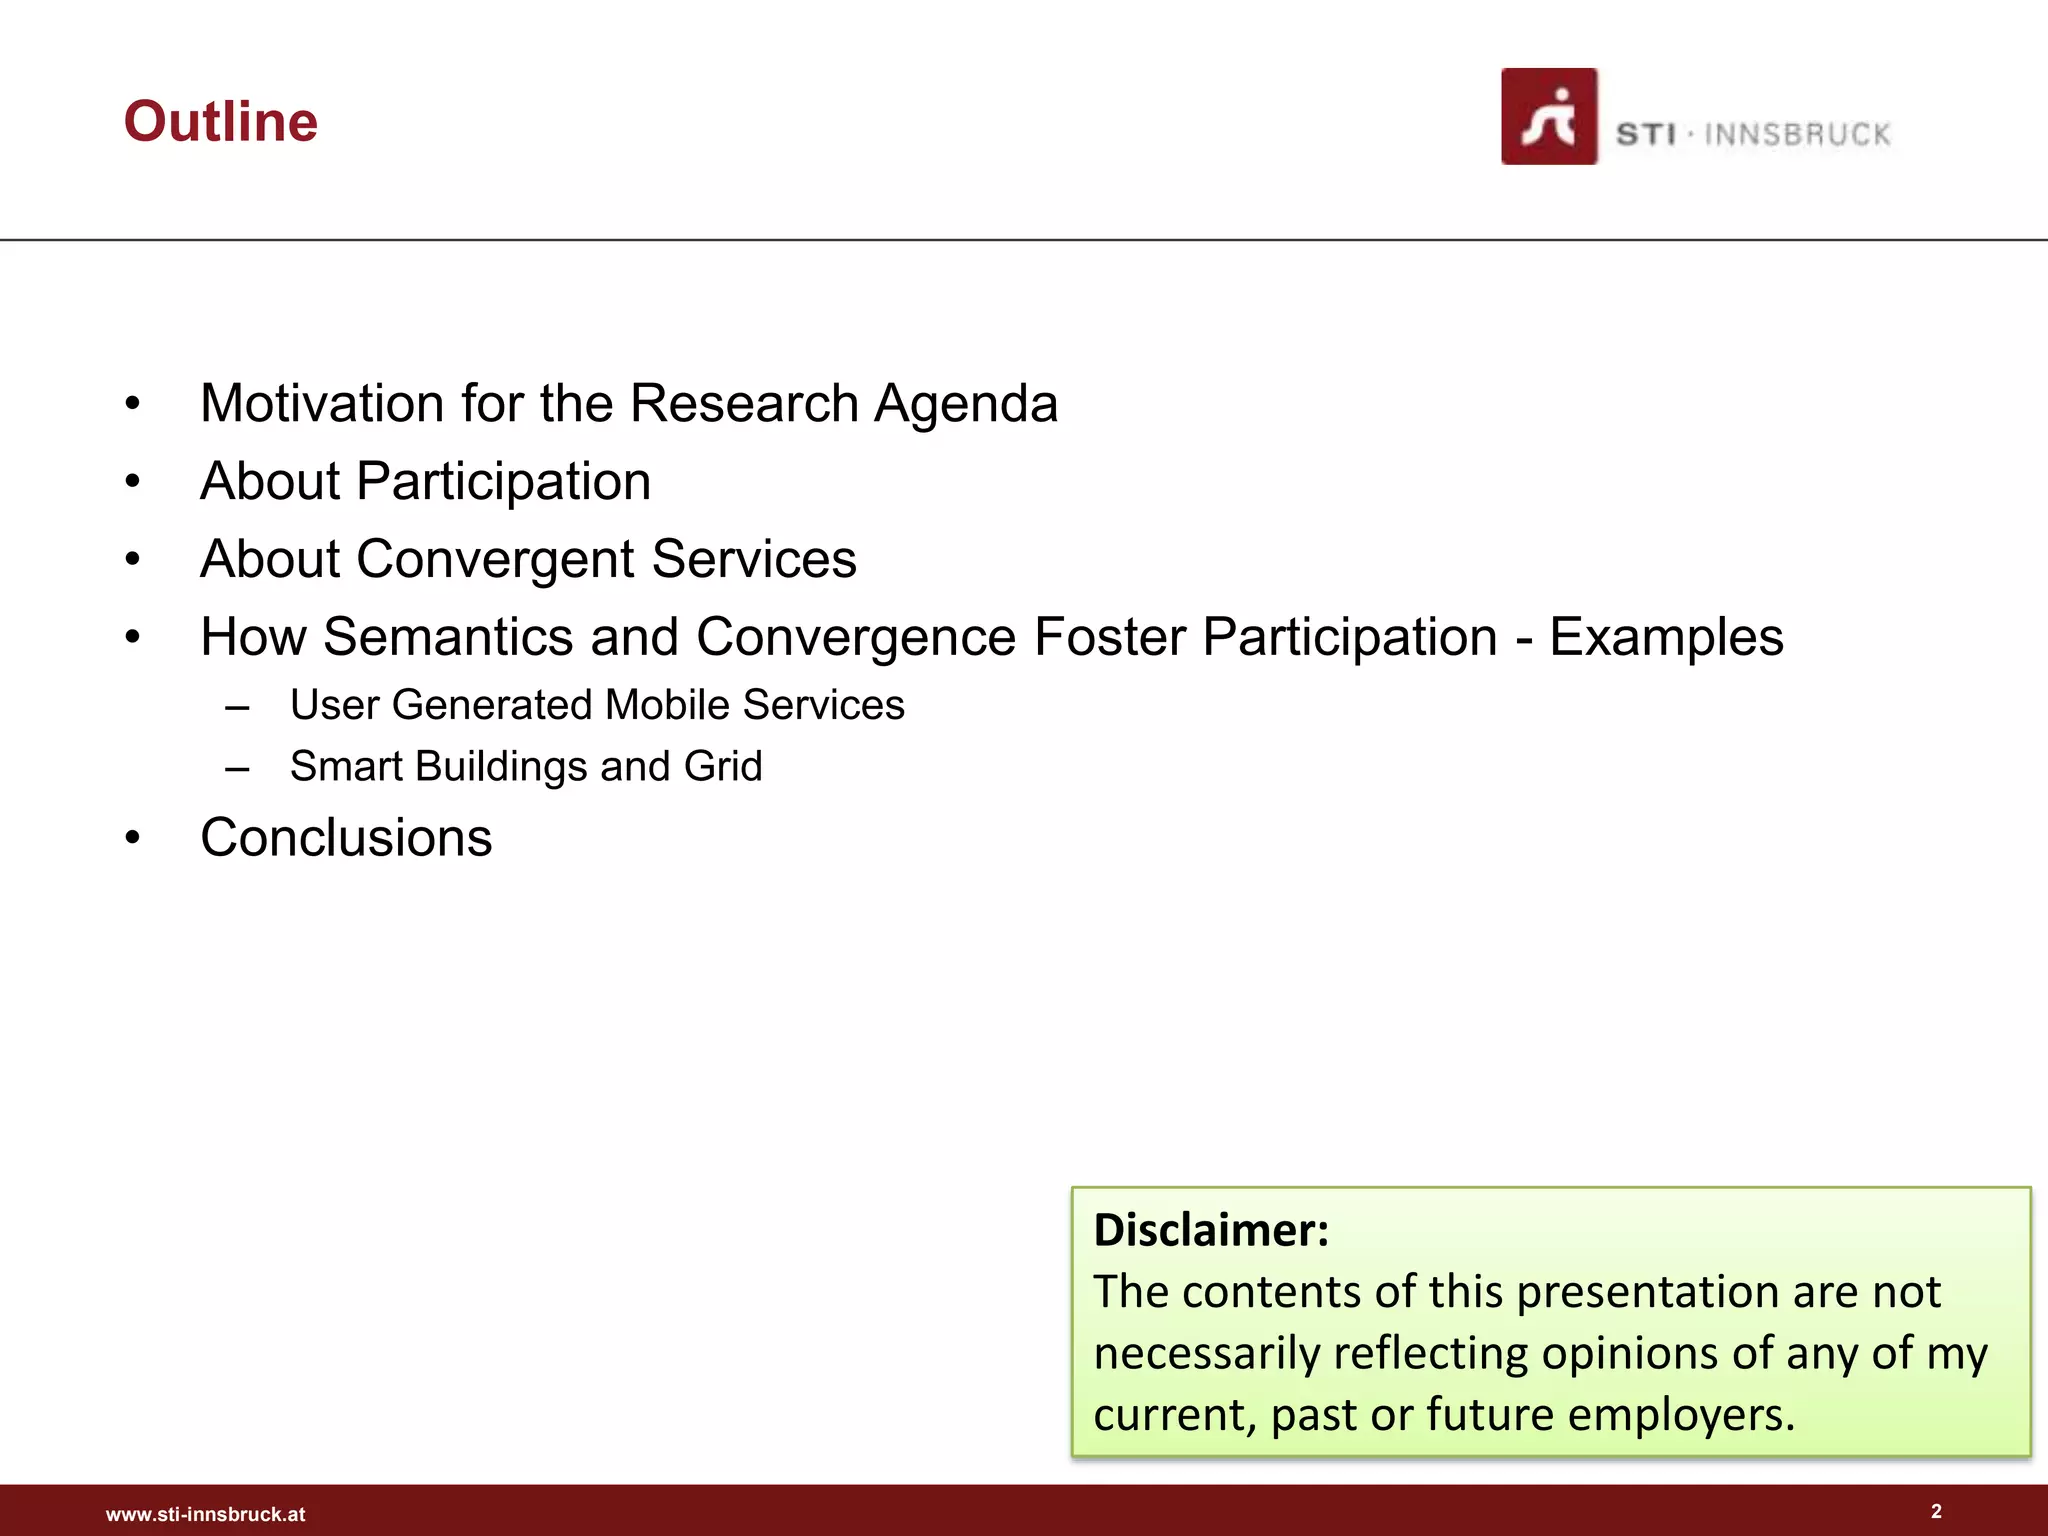Click 'How Semantics and Convergence Foster Participation' line
Viewport: 2048px width, 1536px height.
[x=848, y=638]
